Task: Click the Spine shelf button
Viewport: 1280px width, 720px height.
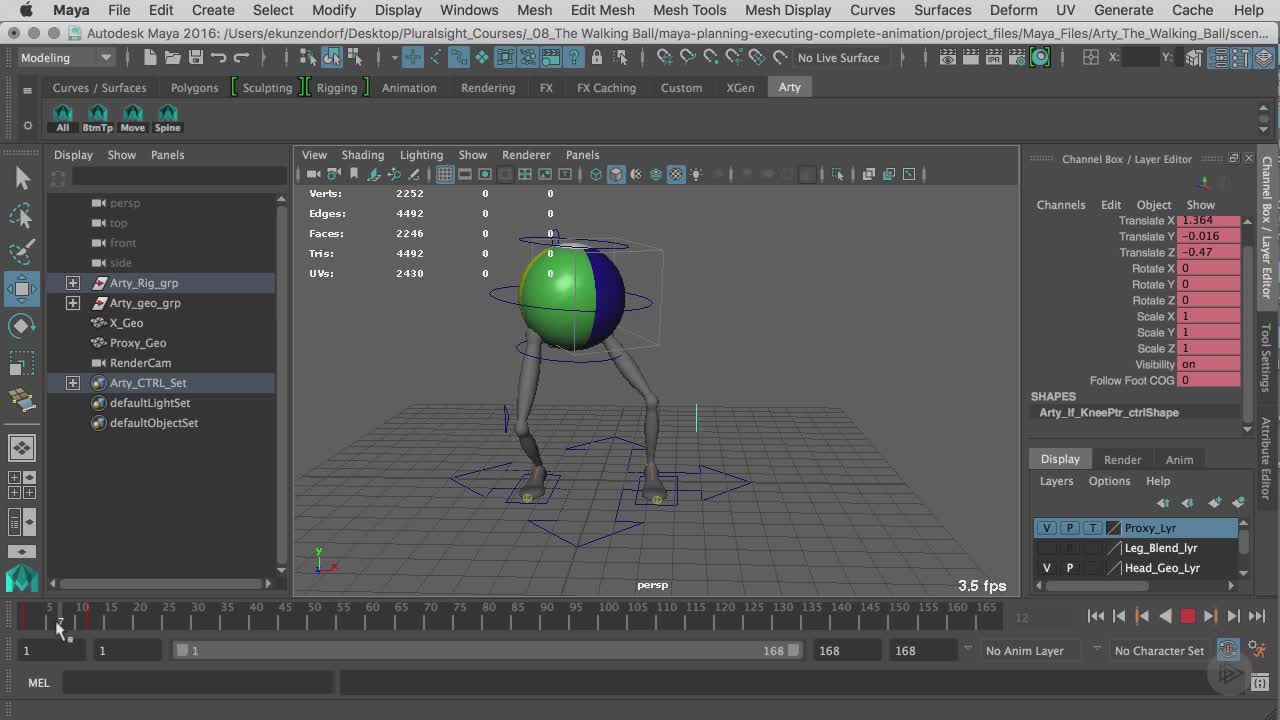Action: (168, 118)
